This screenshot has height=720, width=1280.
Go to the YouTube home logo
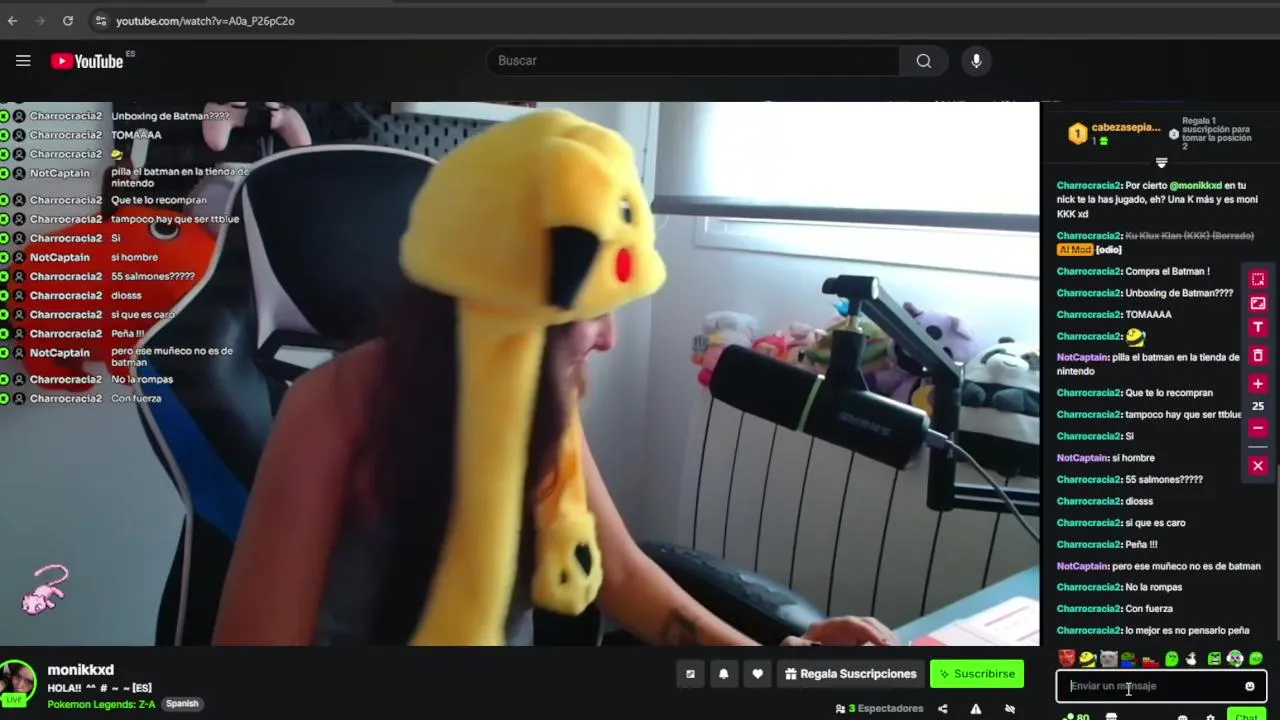coord(87,61)
